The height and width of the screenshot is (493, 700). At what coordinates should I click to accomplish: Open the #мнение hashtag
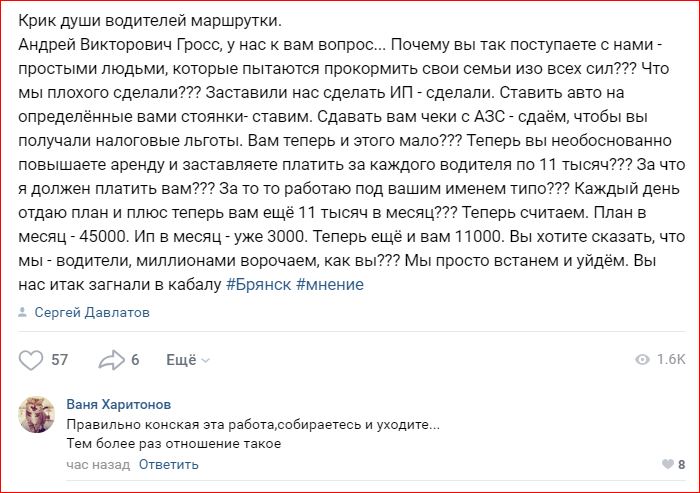(330, 284)
